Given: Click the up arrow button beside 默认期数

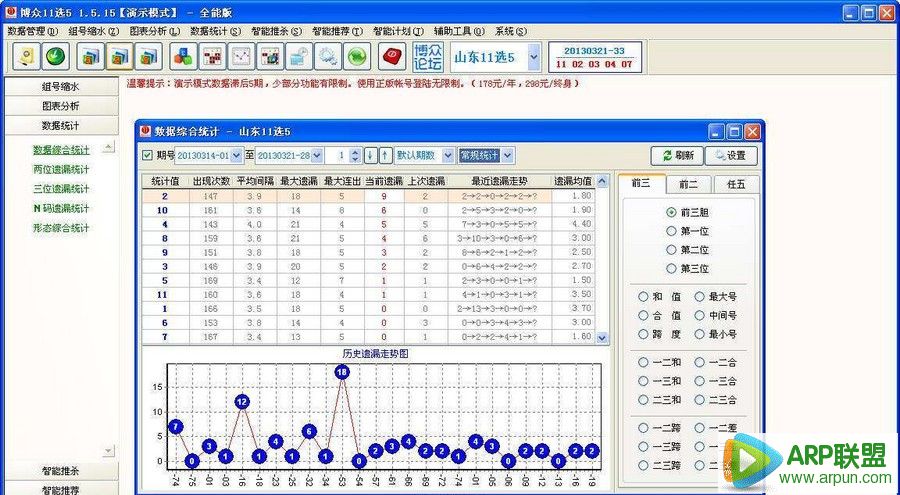Looking at the screenshot, I should tap(385, 155).
